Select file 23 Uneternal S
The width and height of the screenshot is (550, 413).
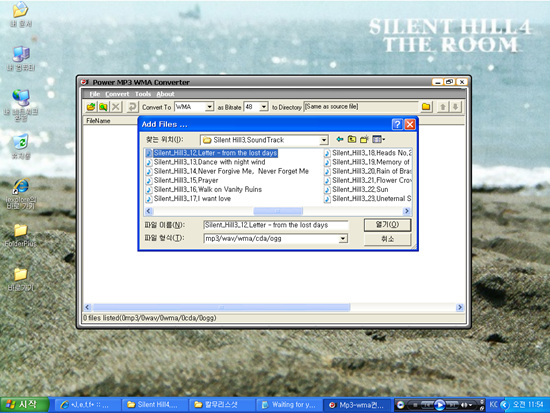coord(368,199)
